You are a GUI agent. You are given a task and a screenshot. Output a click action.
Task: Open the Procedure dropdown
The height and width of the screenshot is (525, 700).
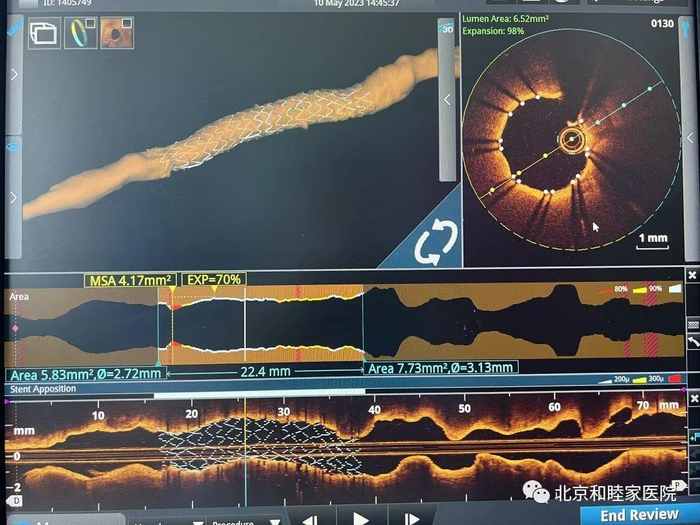246,522
